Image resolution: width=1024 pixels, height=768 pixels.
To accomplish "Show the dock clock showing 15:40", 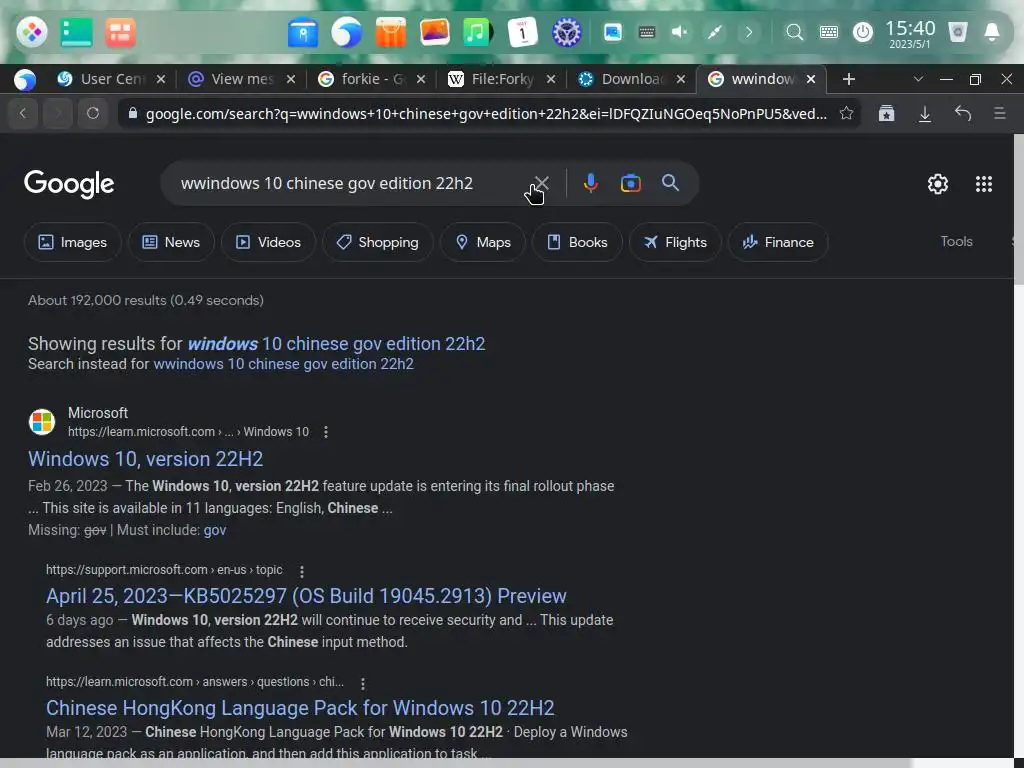I will point(910,33).
